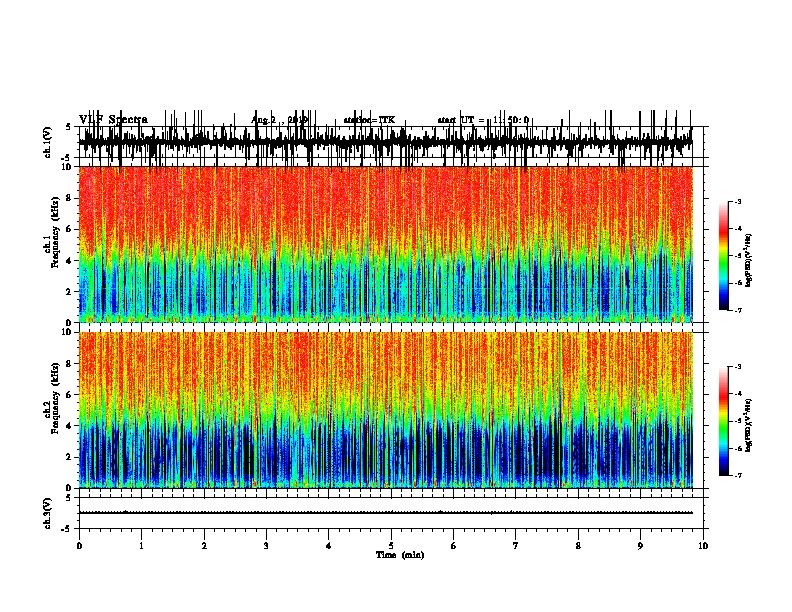Click the '-5' label on the ch.2 color bar
The width and height of the screenshot is (792, 612).
point(738,421)
